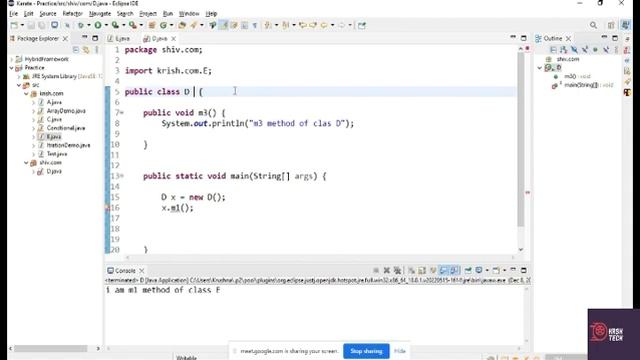640x360 pixels.
Task: Click the Save All toolbar icon
Action: [41, 25]
